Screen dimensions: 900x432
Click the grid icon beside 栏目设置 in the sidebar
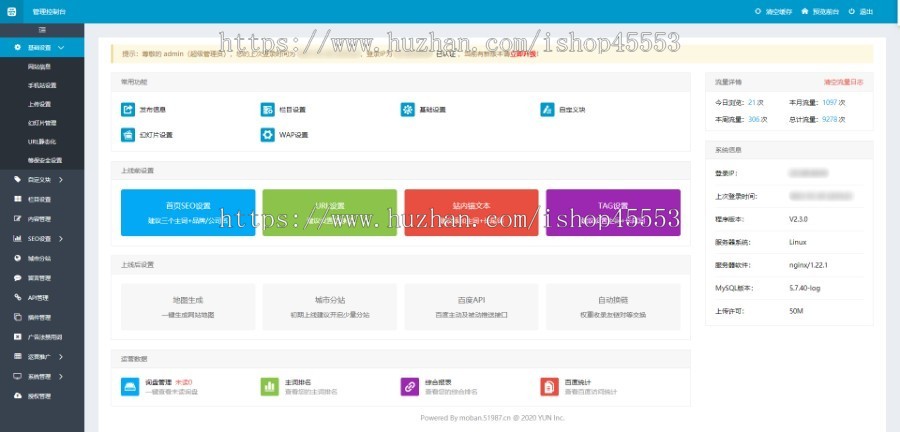pos(18,199)
